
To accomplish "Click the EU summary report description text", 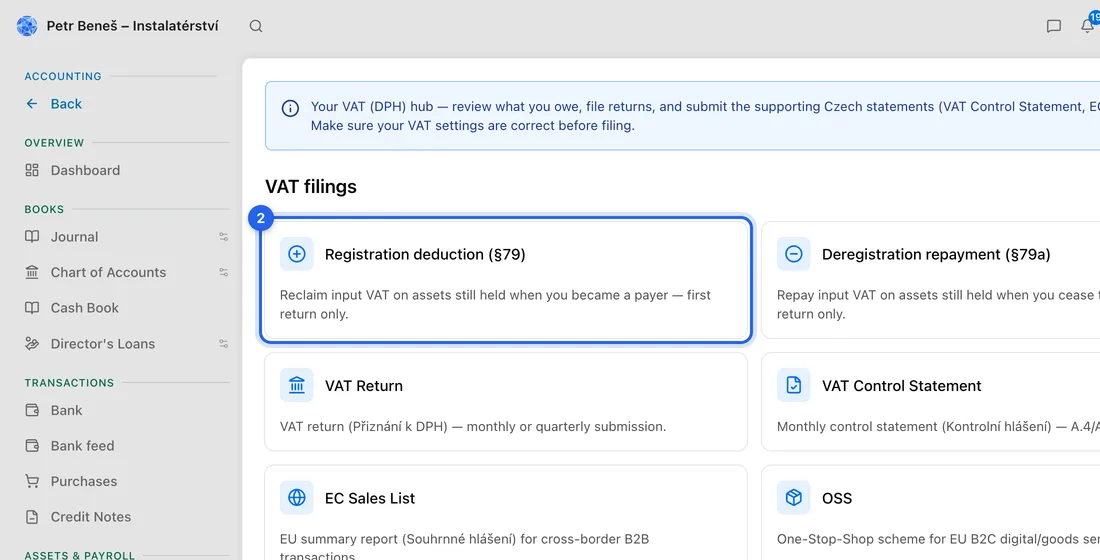I will pyautogui.click(x=464, y=547).
